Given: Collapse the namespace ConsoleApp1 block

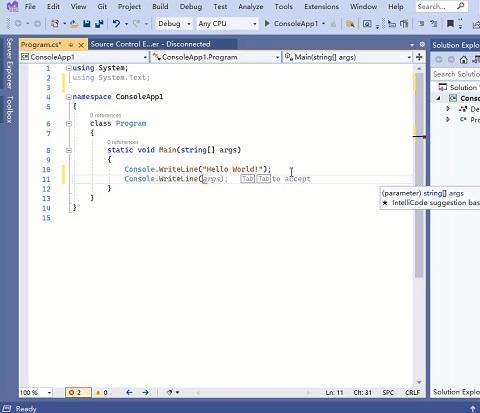Looking at the screenshot, I should pos(69,97).
